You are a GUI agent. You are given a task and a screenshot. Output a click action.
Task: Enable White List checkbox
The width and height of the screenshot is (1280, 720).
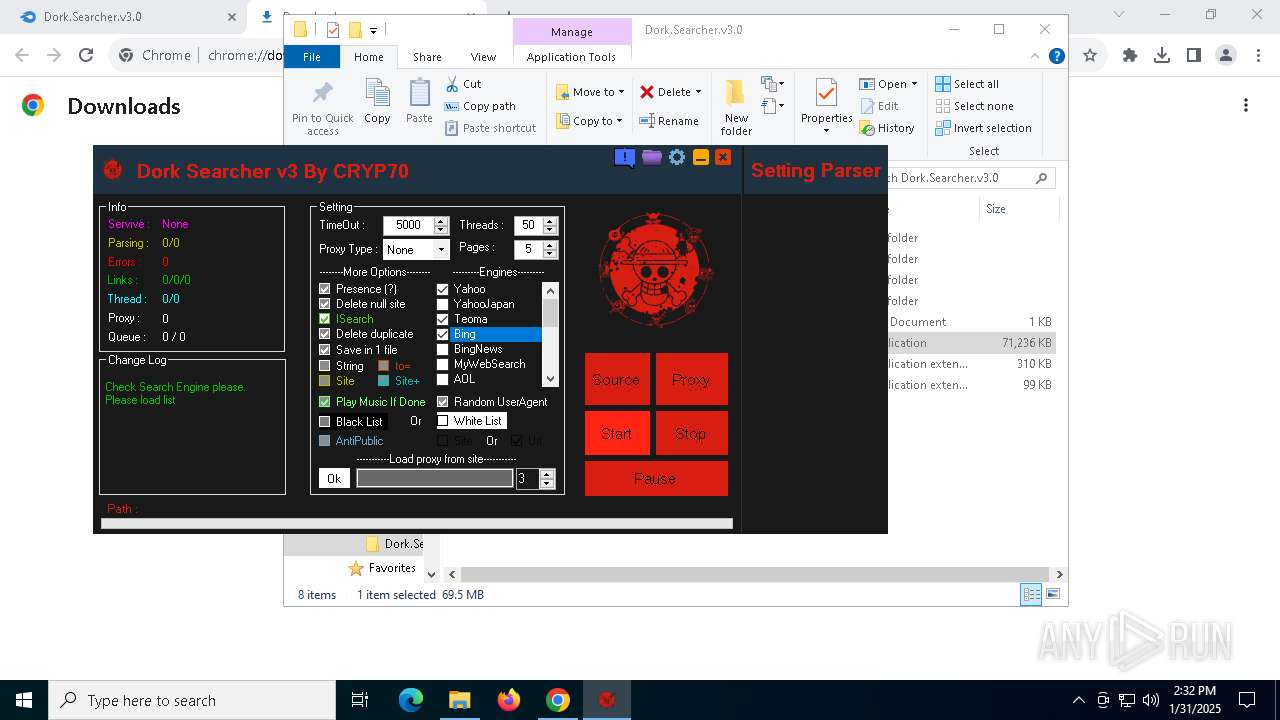443,421
